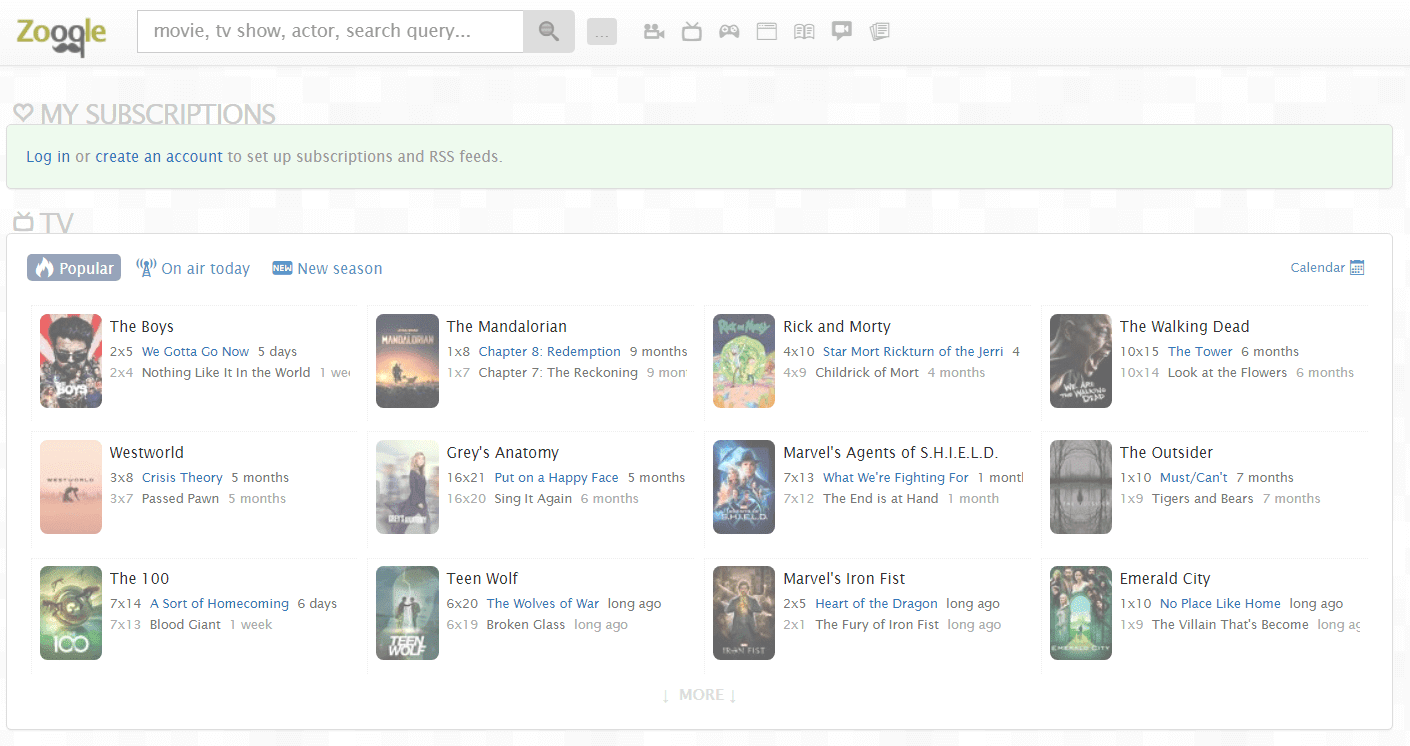1410x746 pixels.
Task: Open Agents of S.H.I.E.L.D. poster thumbnail
Action: tap(744, 487)
